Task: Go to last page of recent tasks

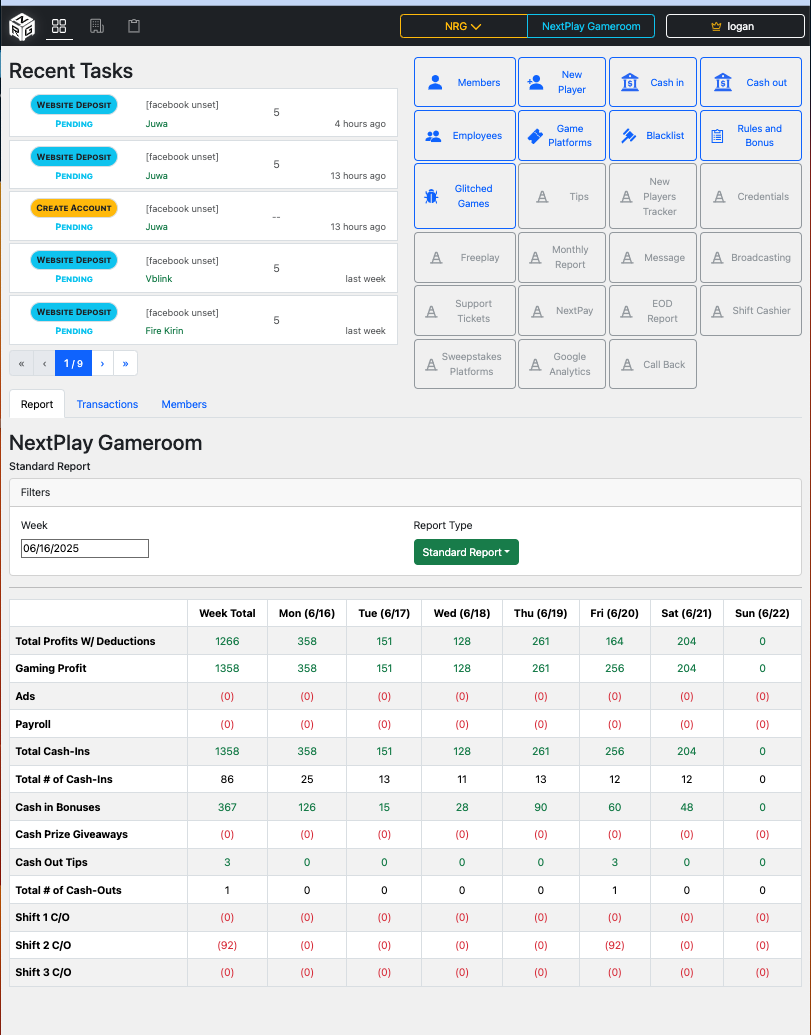Action: [x=125, y=363]
